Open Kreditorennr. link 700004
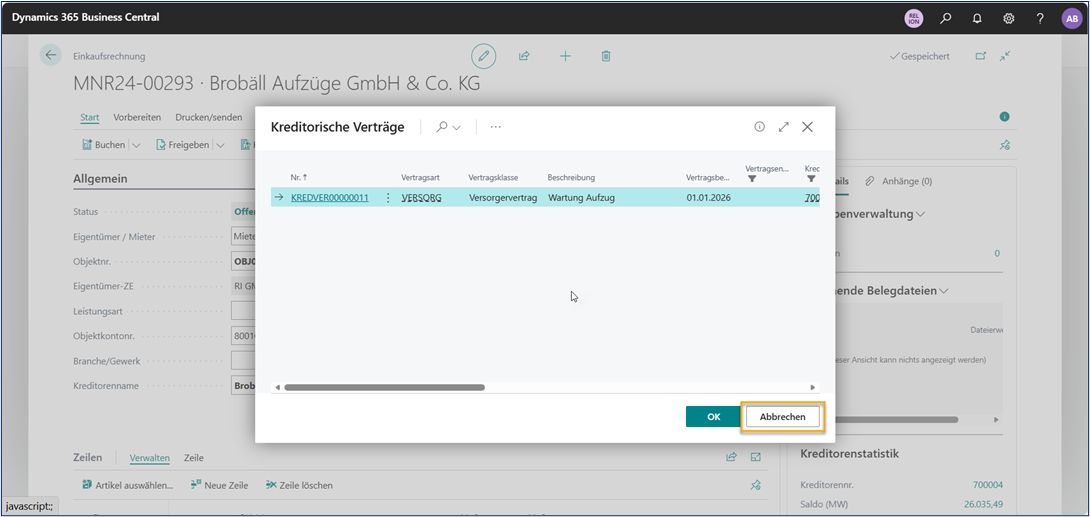The width and height of the screenshot is (1090, 517). pos(988,485)
